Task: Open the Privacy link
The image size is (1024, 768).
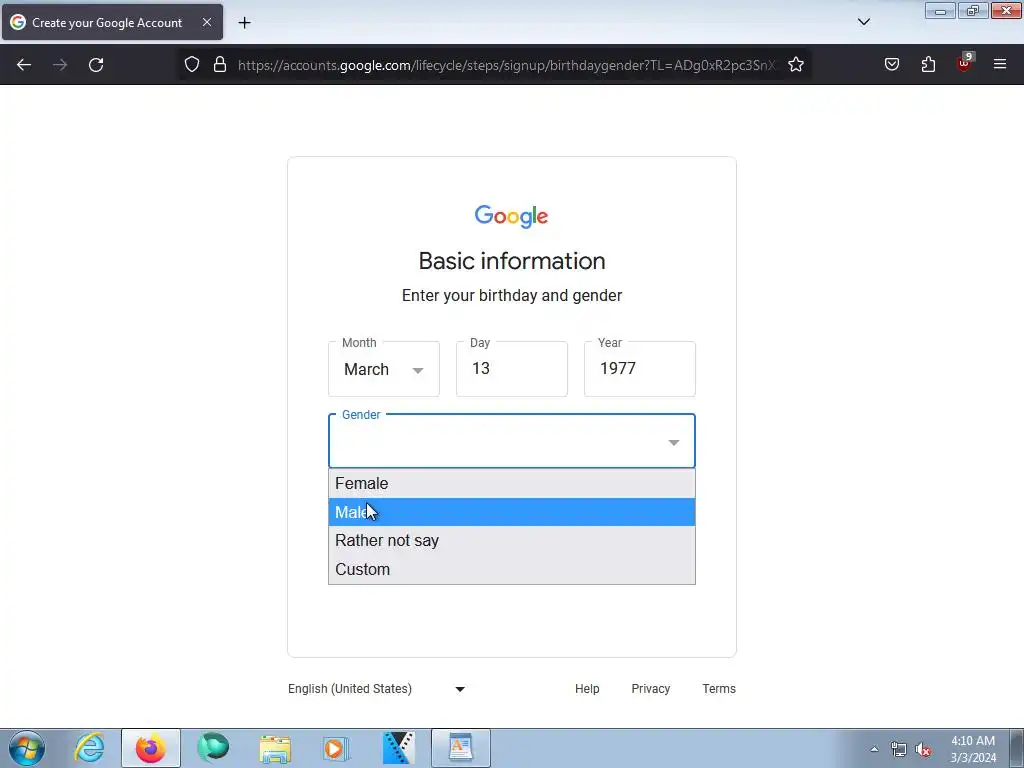Action: click(650, 689)
